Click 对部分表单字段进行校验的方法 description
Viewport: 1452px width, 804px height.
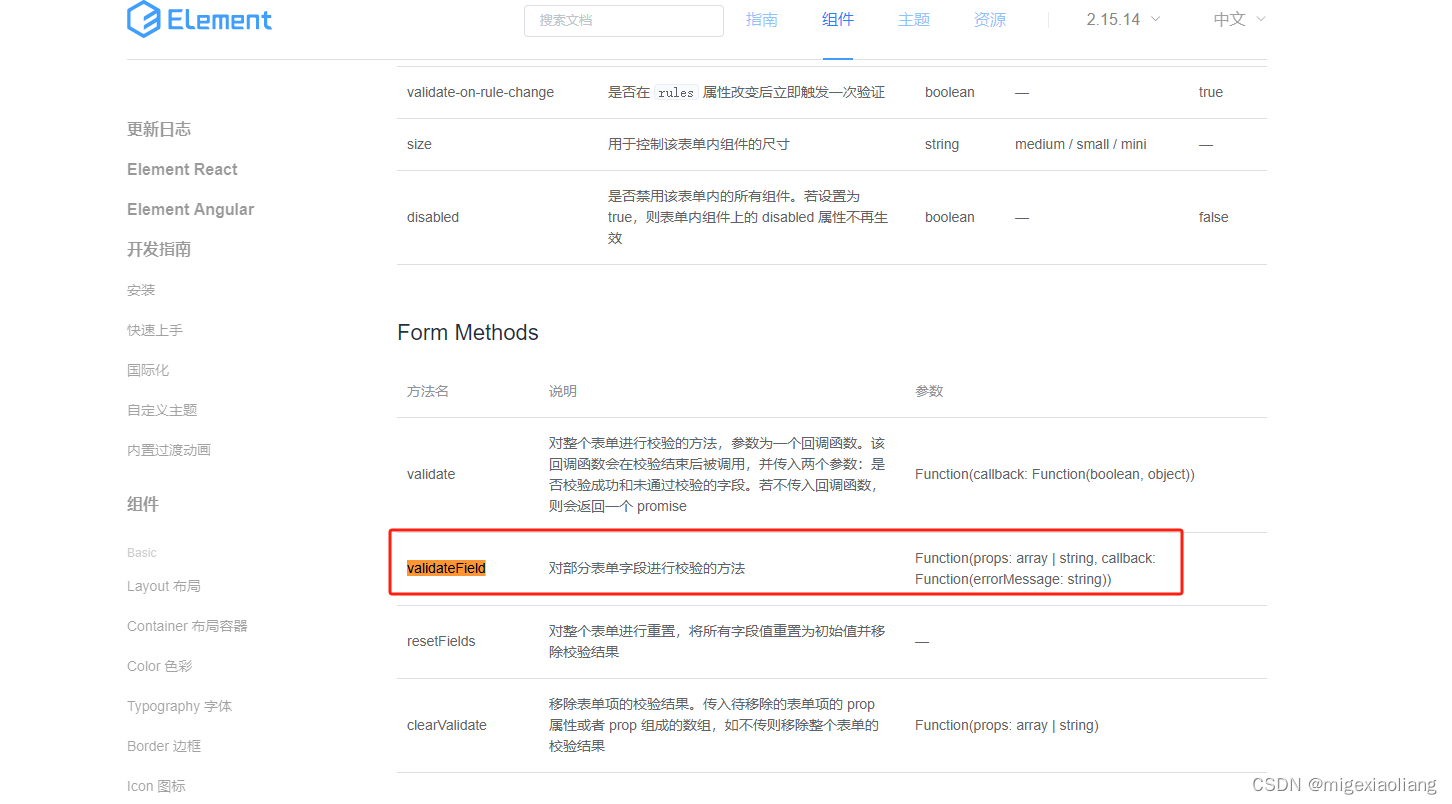(x=647, y=568)
